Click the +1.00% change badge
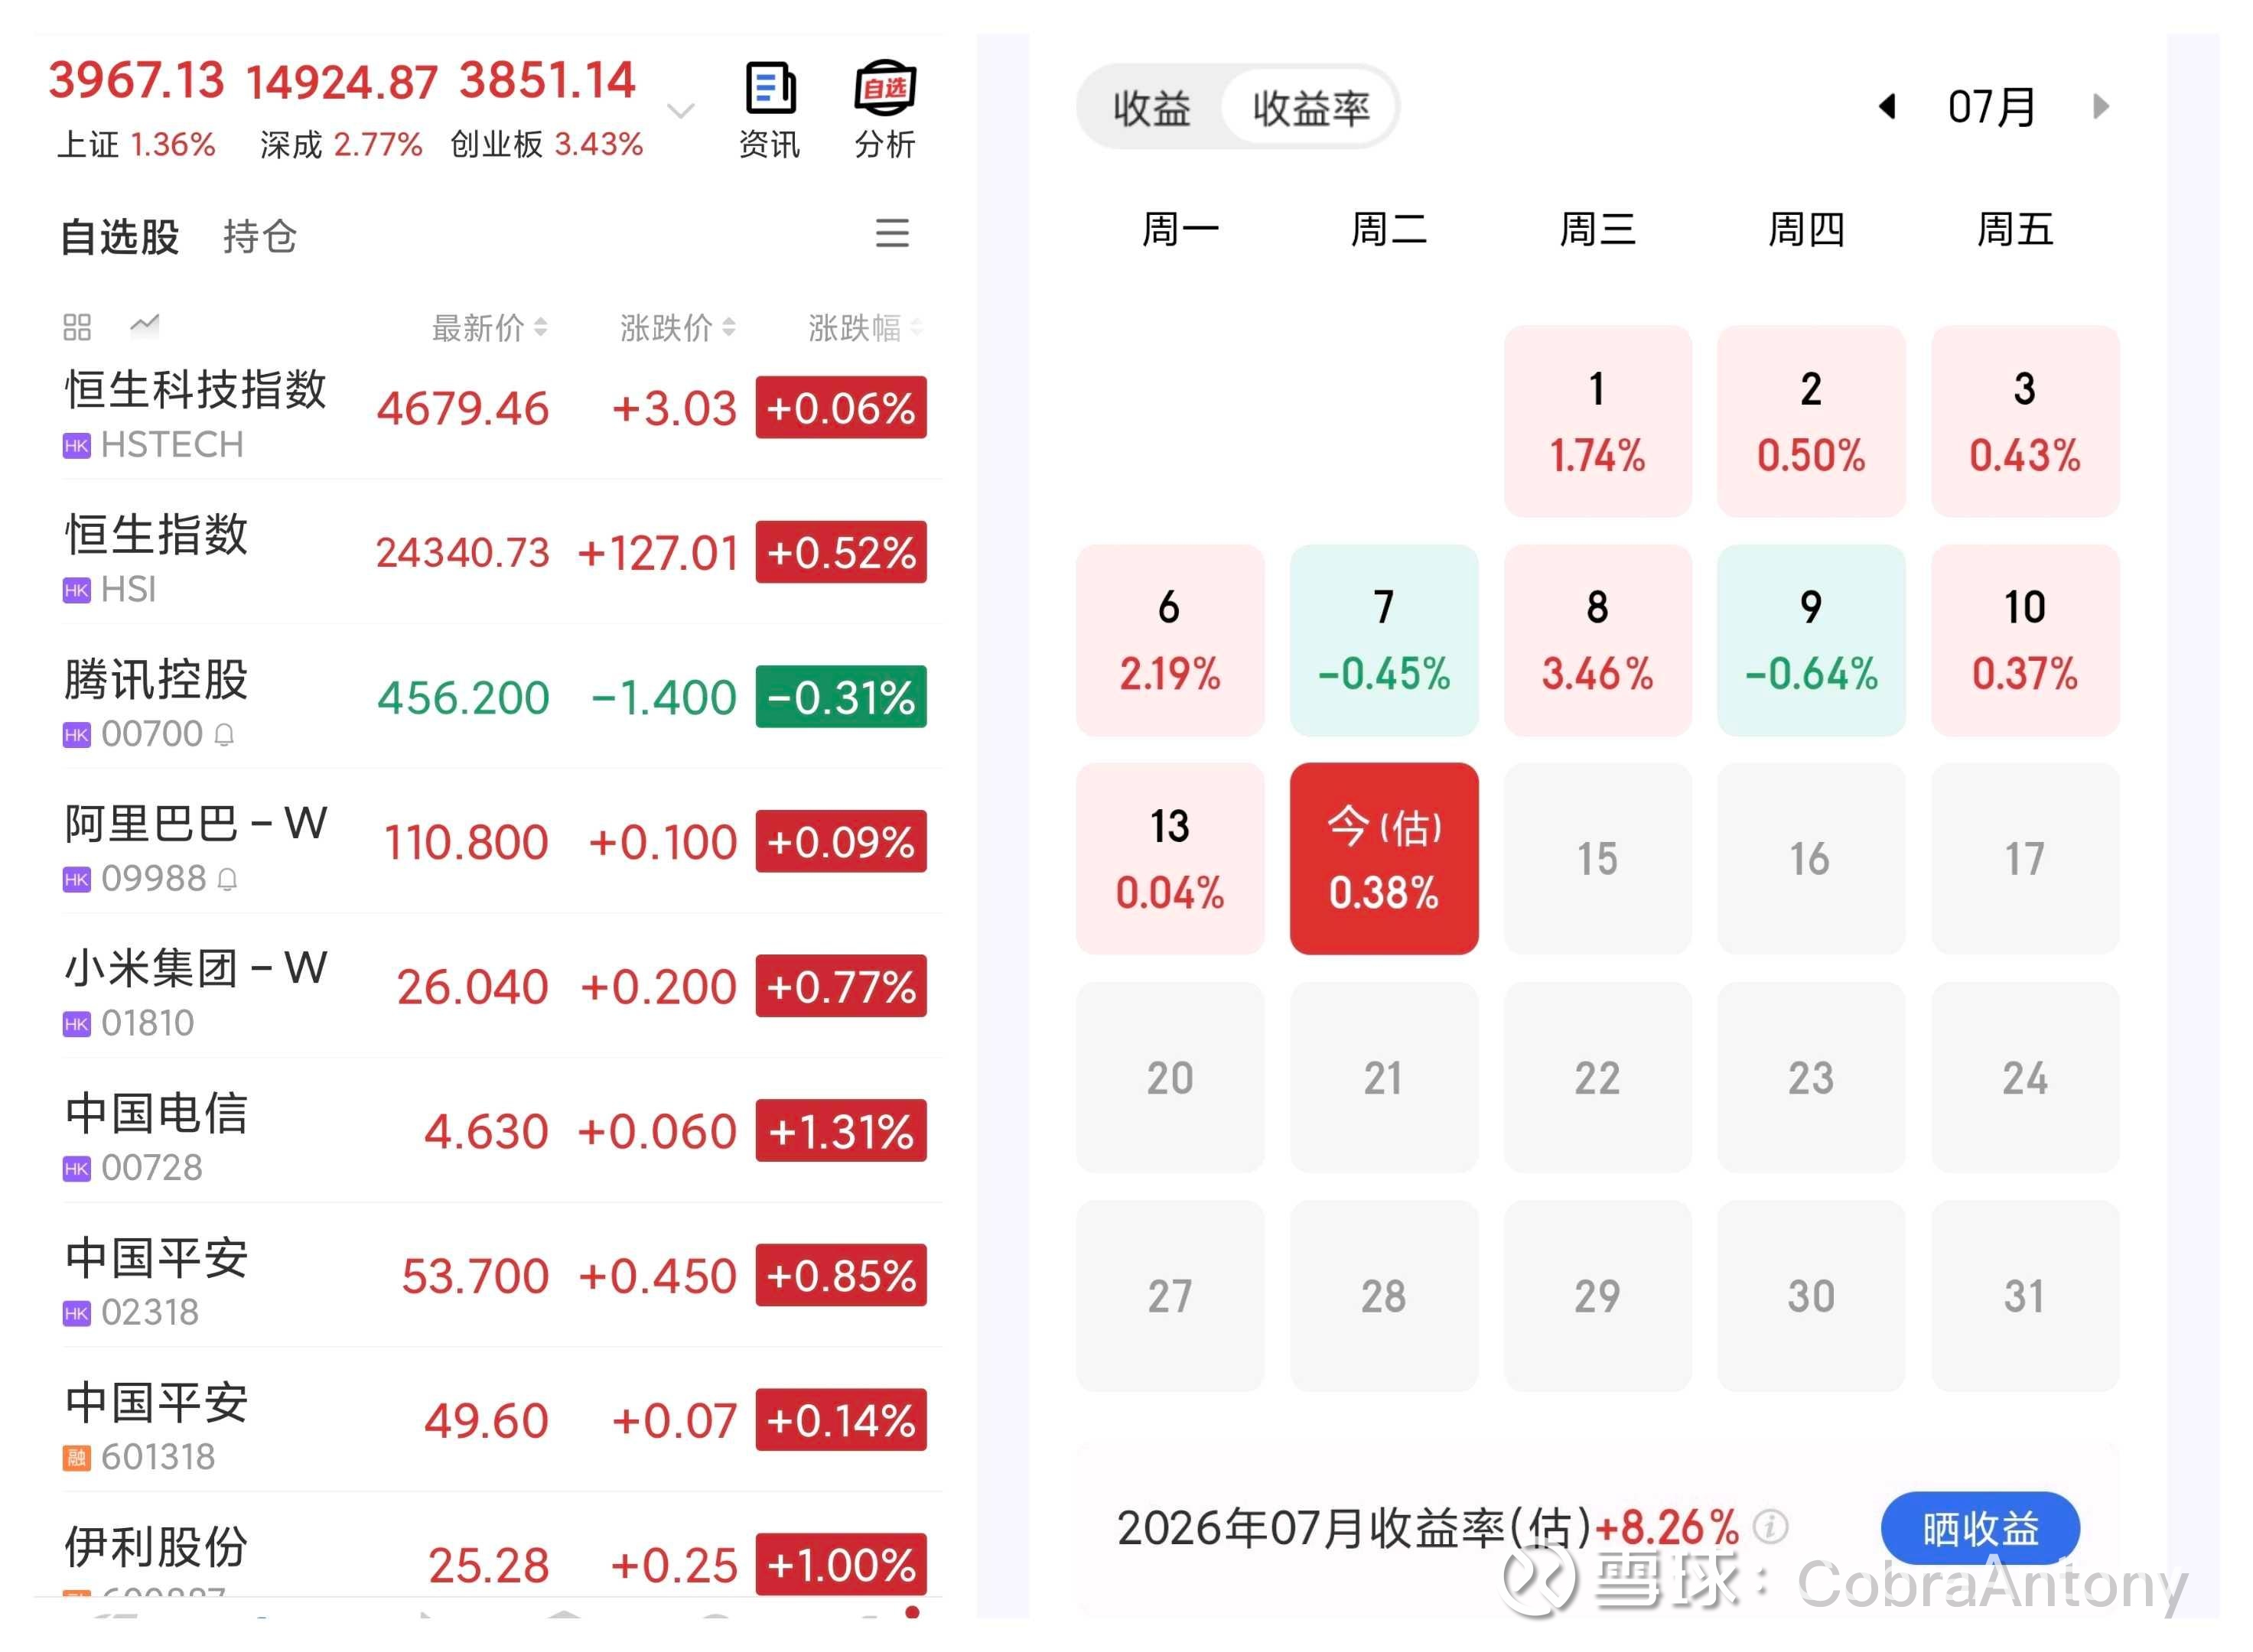This screenshot has height=1652, width=2253. point(841,1565)
